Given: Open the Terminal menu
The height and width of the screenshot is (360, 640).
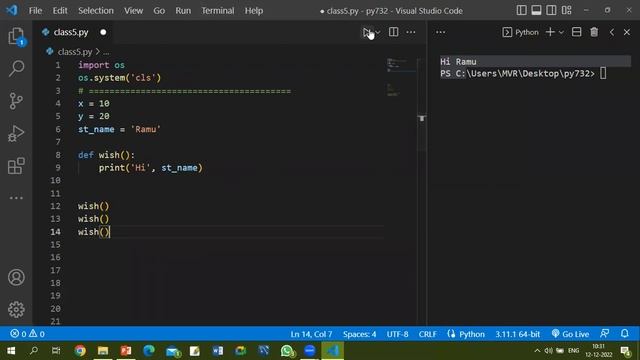Looking at the screenshot, I should (x=218, y=11).
